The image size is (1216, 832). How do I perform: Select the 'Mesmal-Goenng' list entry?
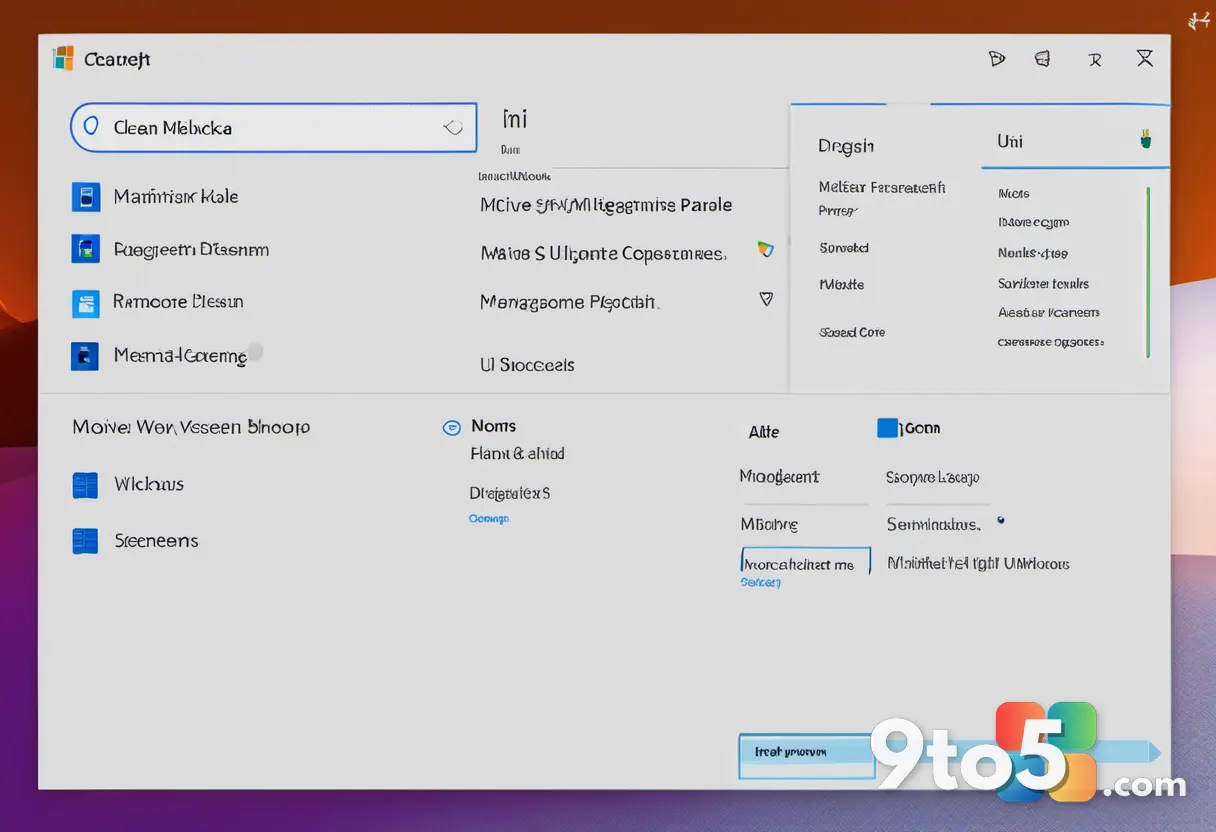pyautogui.click(x=180, y=355)
